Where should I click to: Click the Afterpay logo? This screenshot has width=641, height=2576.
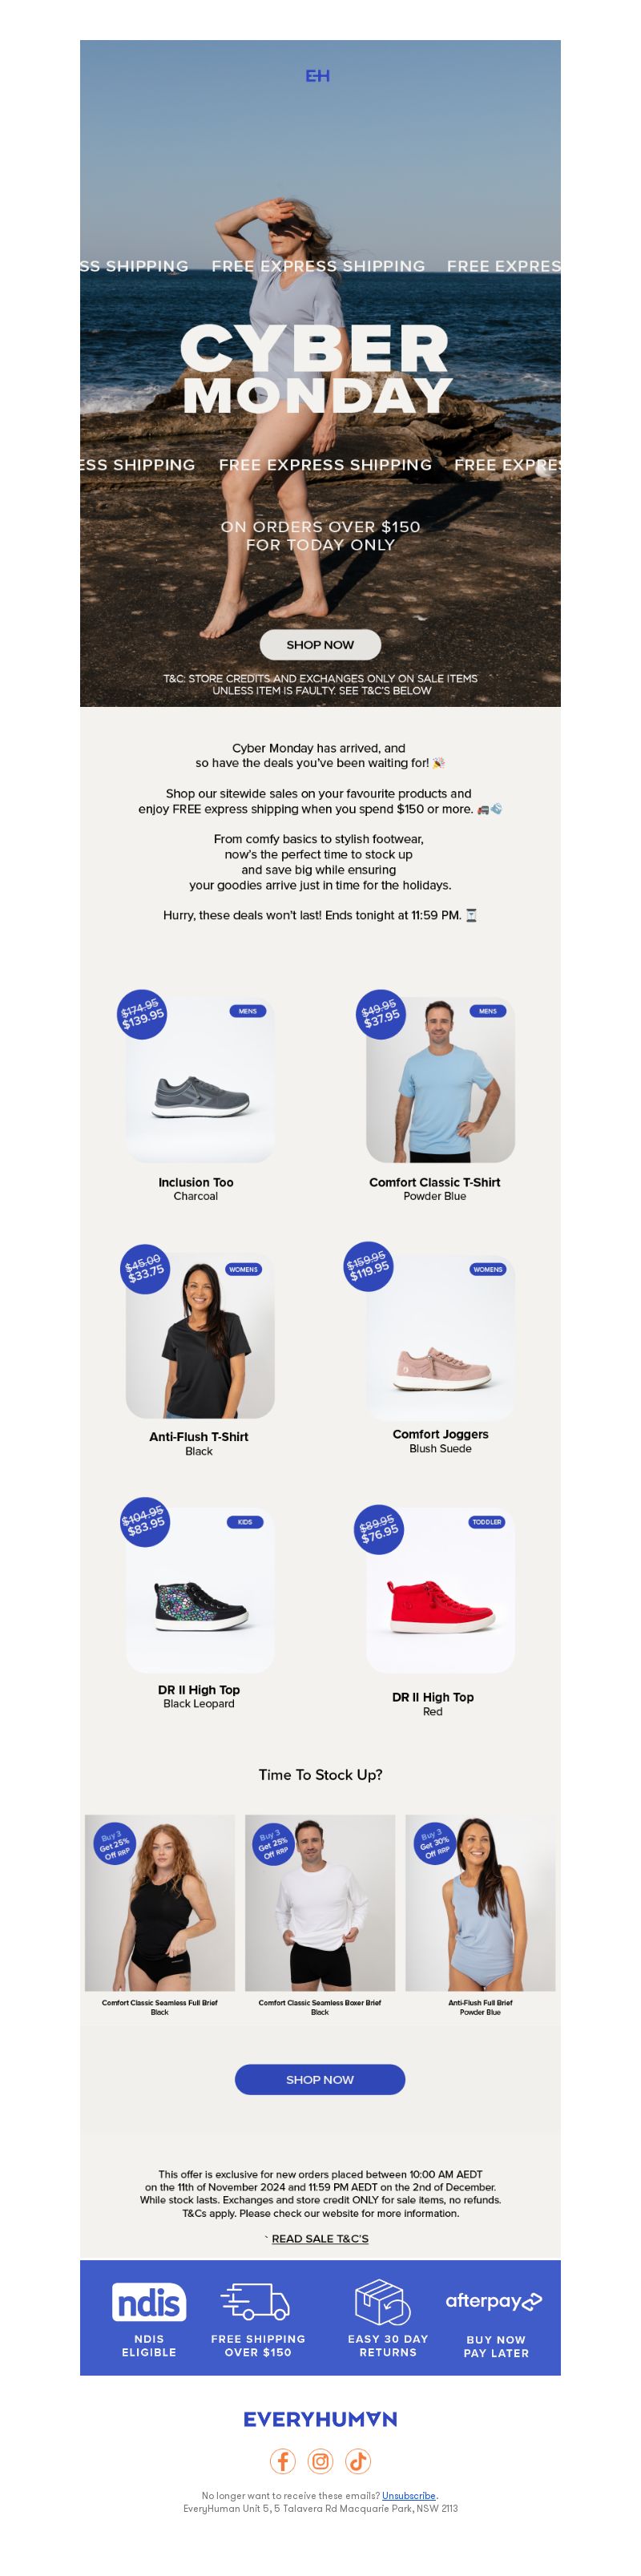(494, 2301)
